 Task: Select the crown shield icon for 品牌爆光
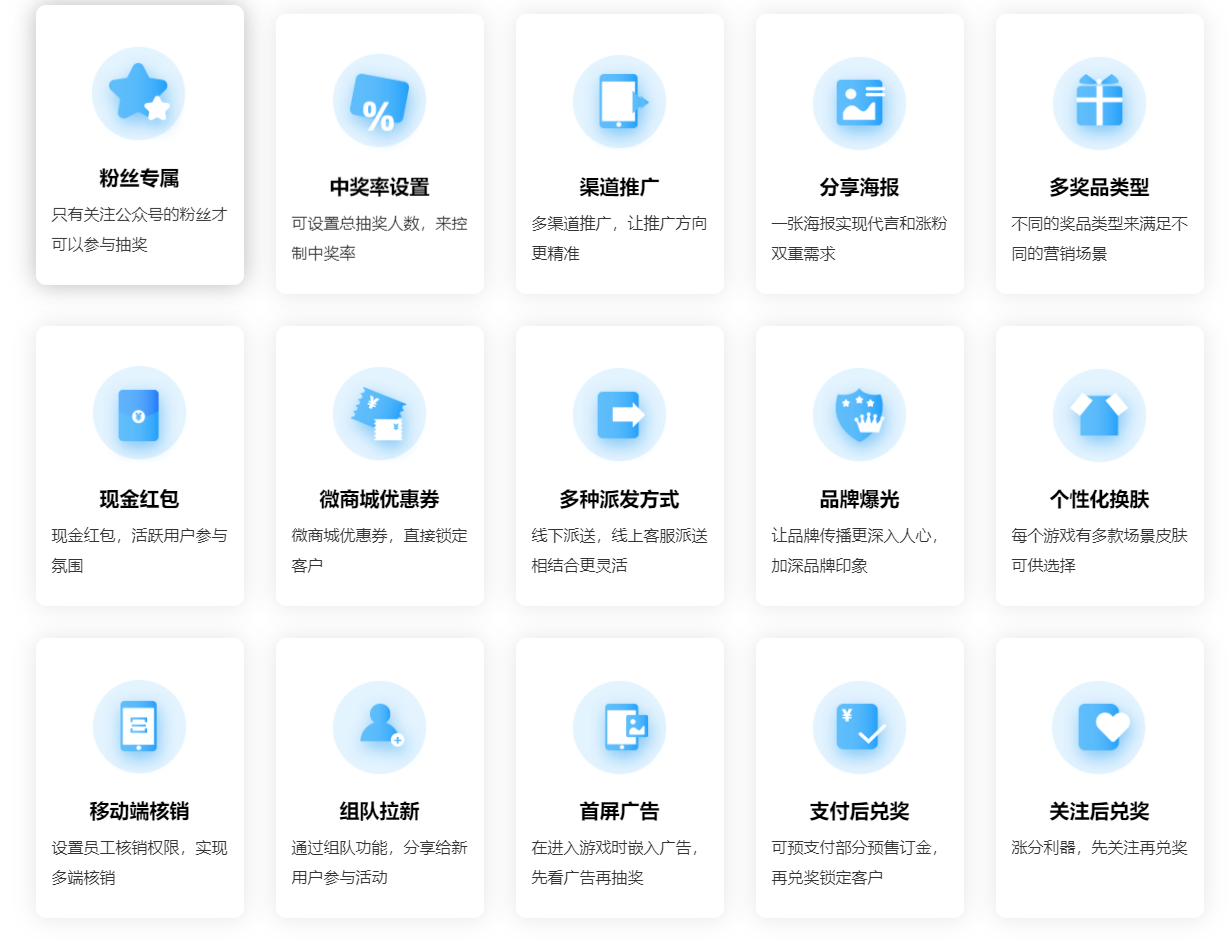pyautogui.click(x=859, y=414)
